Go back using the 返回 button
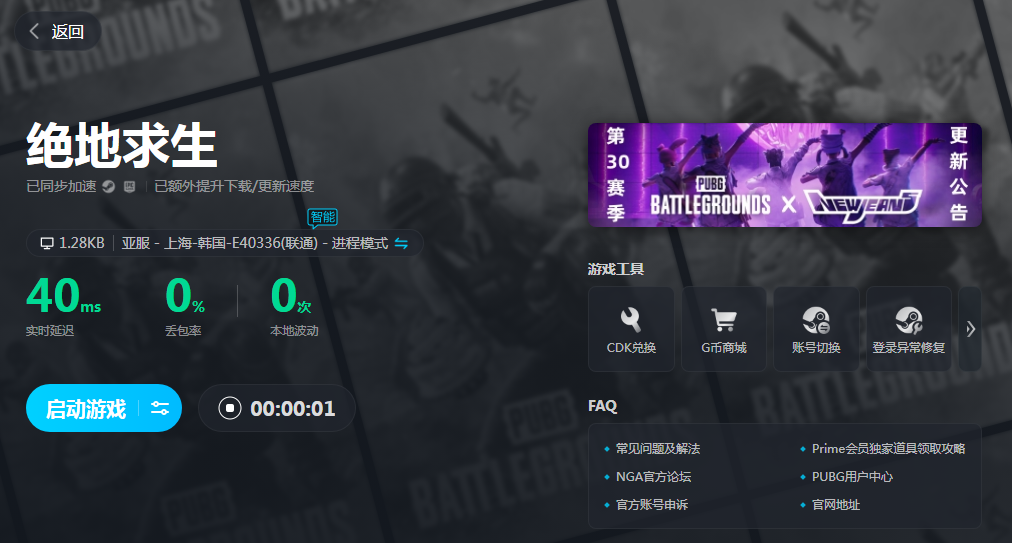This screenshot has height=543, width=1012. tap(57, 32)
